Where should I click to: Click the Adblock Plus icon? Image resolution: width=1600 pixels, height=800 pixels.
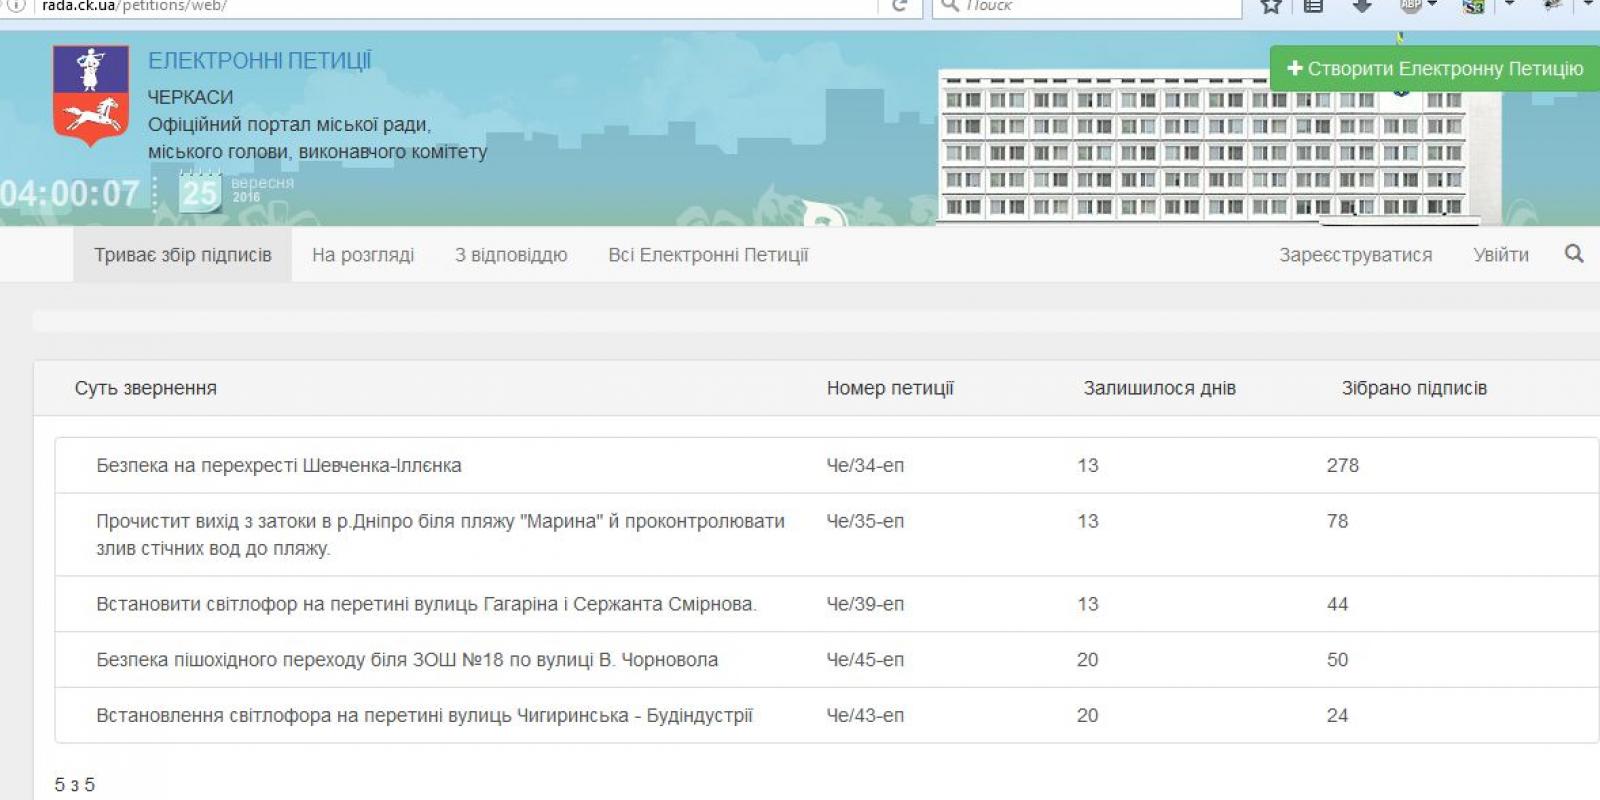[1410, 6]
